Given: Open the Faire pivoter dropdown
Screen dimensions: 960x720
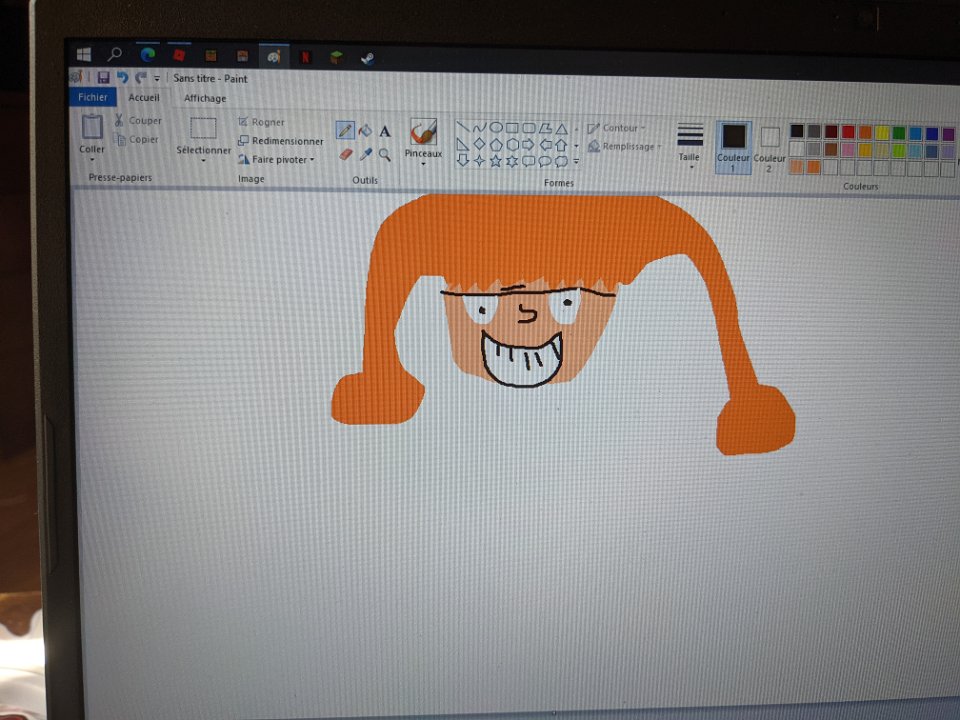Looking at the screenshot, I should coord(280,159).
